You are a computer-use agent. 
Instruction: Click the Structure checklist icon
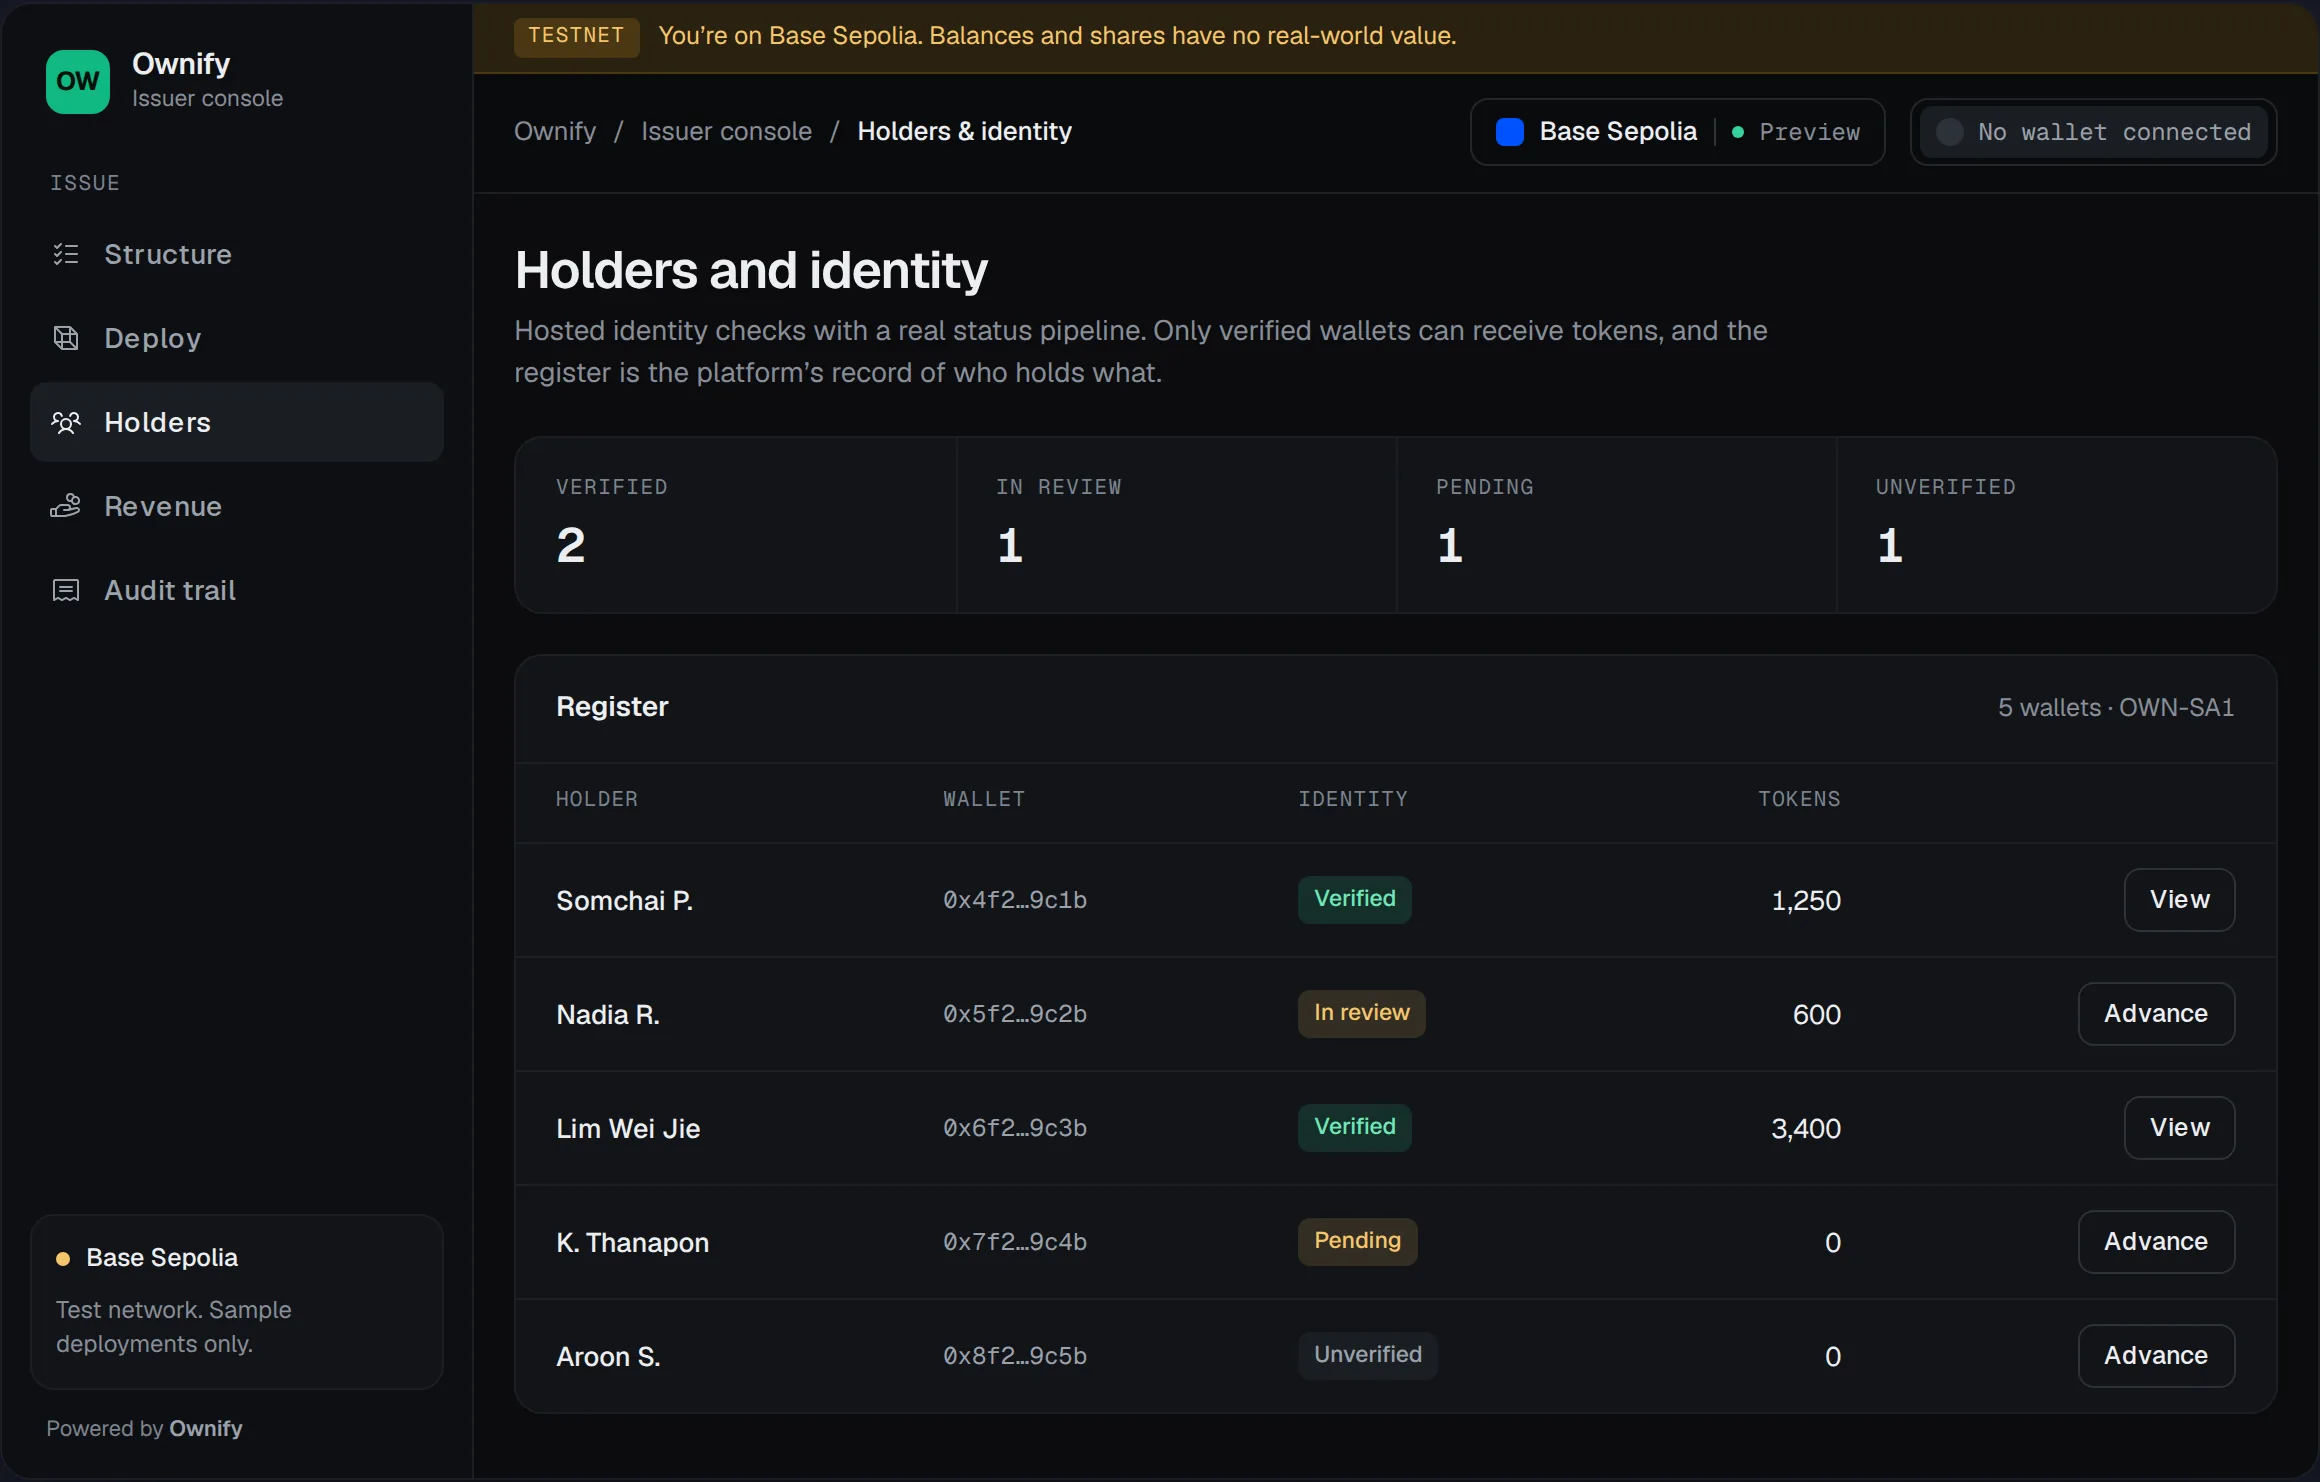pyautogui.click(x=66, y=254)
